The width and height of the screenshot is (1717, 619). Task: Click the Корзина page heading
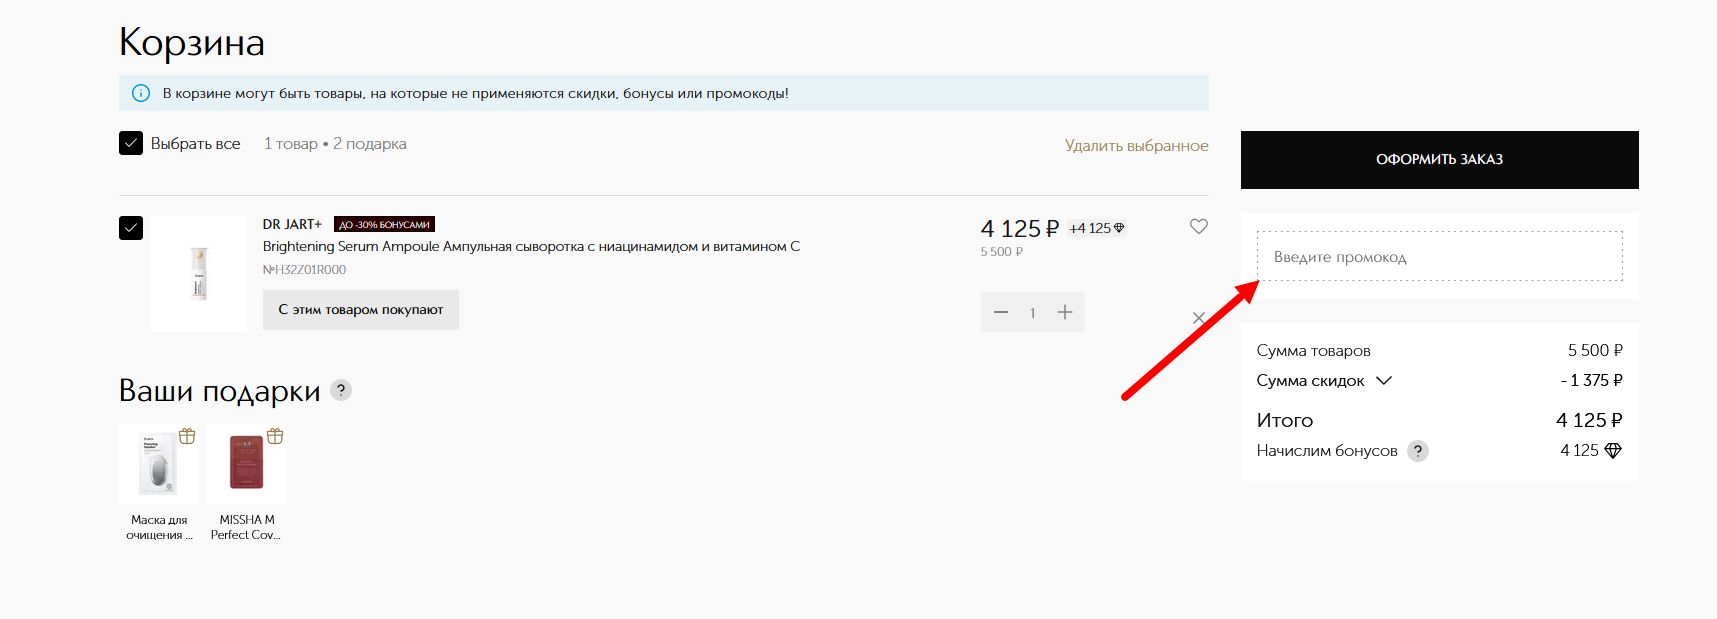click(x=192, y=43)
